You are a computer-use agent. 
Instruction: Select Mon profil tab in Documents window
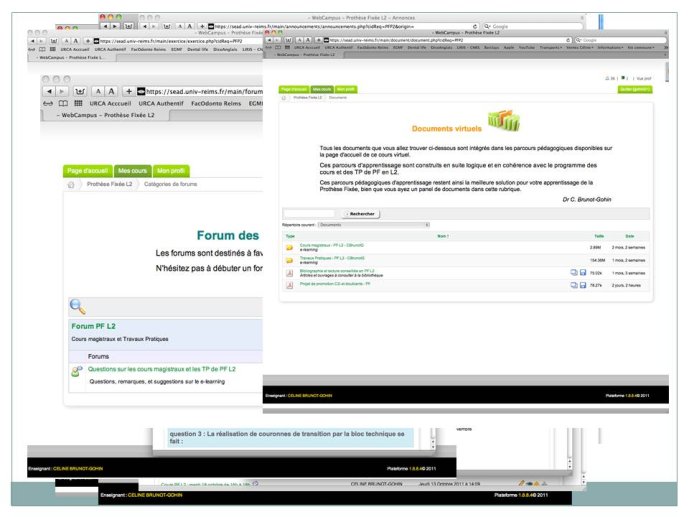point(346,90)
